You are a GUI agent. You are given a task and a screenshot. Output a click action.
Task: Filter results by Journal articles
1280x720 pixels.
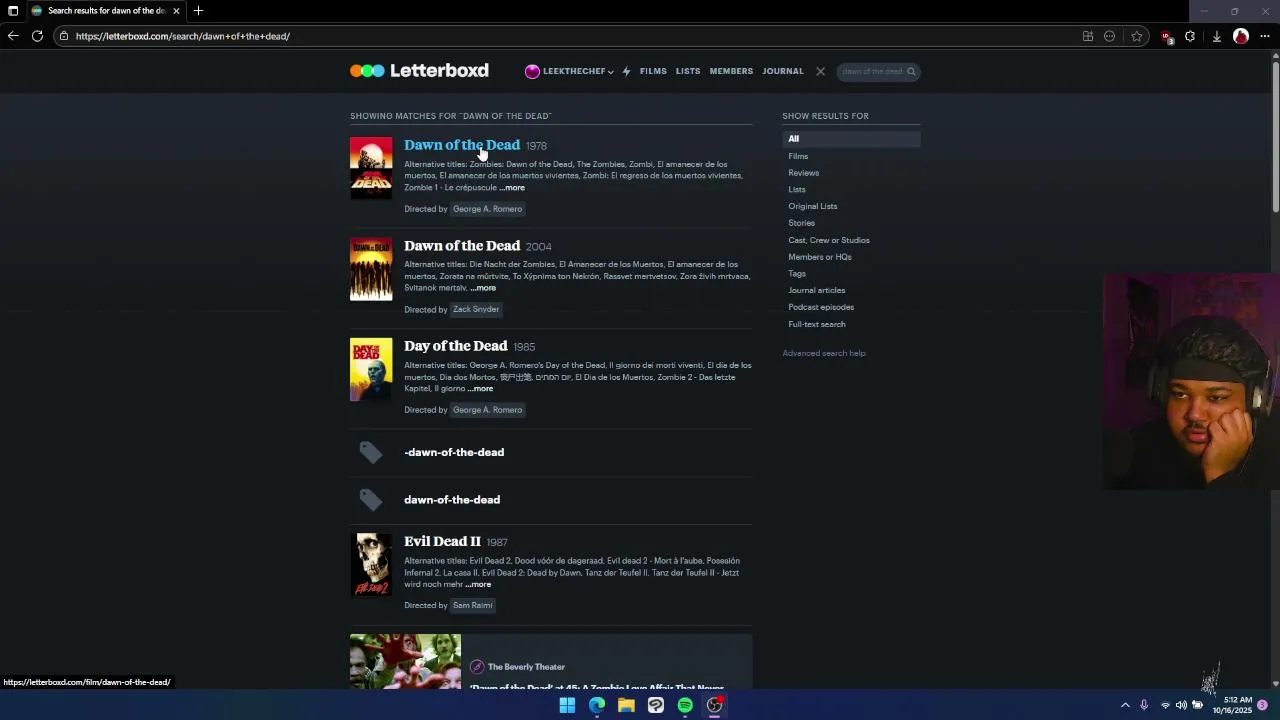[817, 291]
